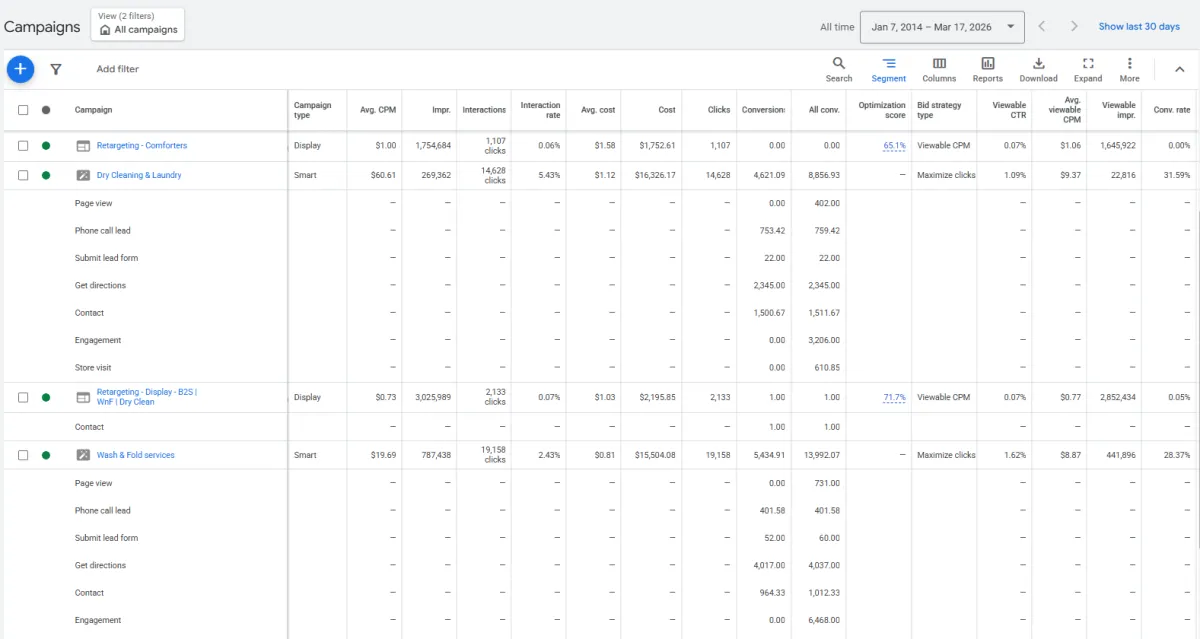Tick the Dry Cleaning & Laundry checkbox
The image size is (1200, 639).
click(x=23, y=176)
